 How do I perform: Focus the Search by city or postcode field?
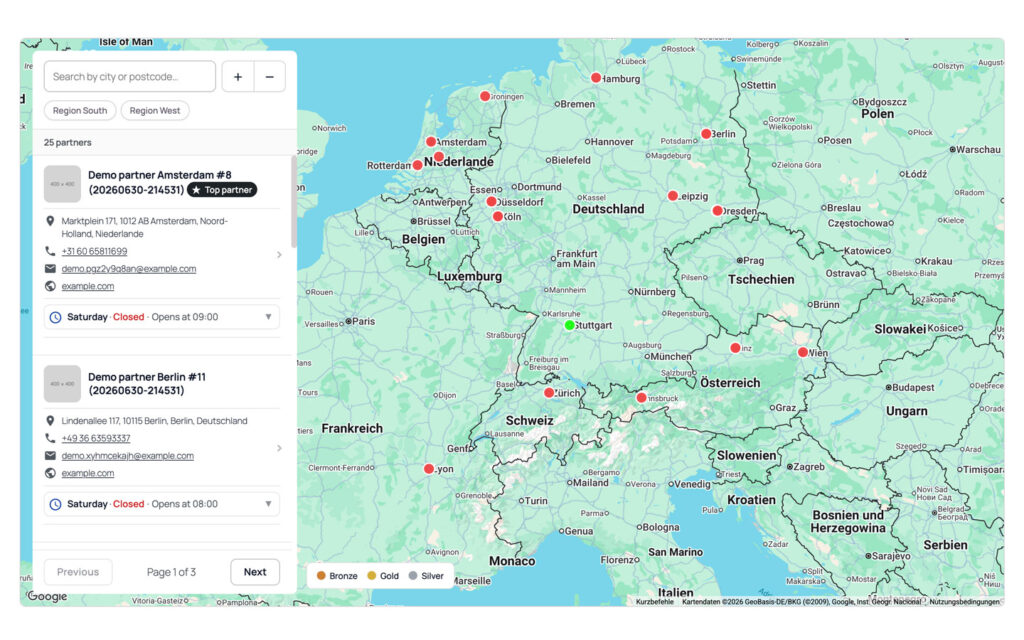[130, 76]
